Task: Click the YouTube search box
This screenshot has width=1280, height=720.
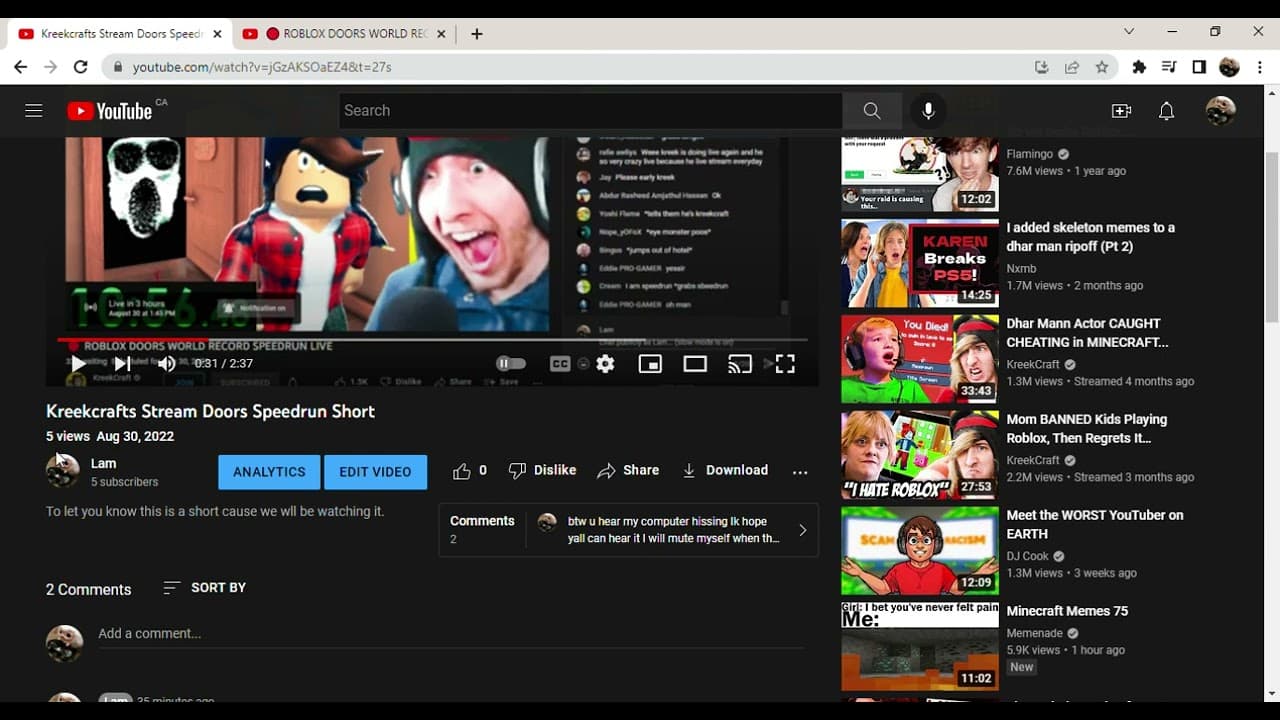Action: (590, 111)
